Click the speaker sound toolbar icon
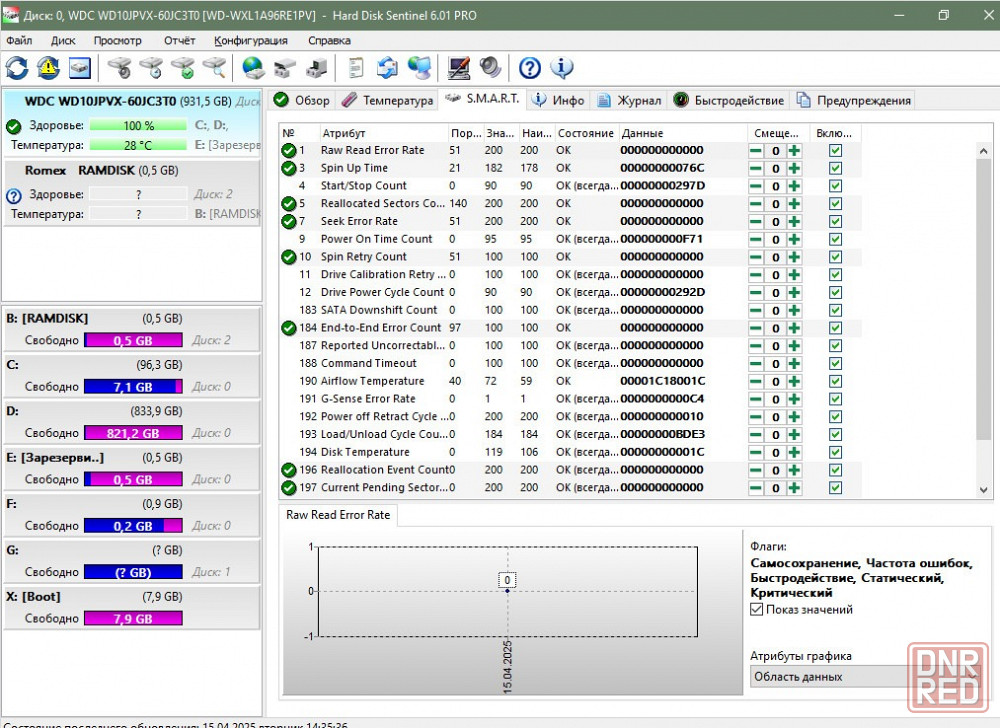 [490, 68]
